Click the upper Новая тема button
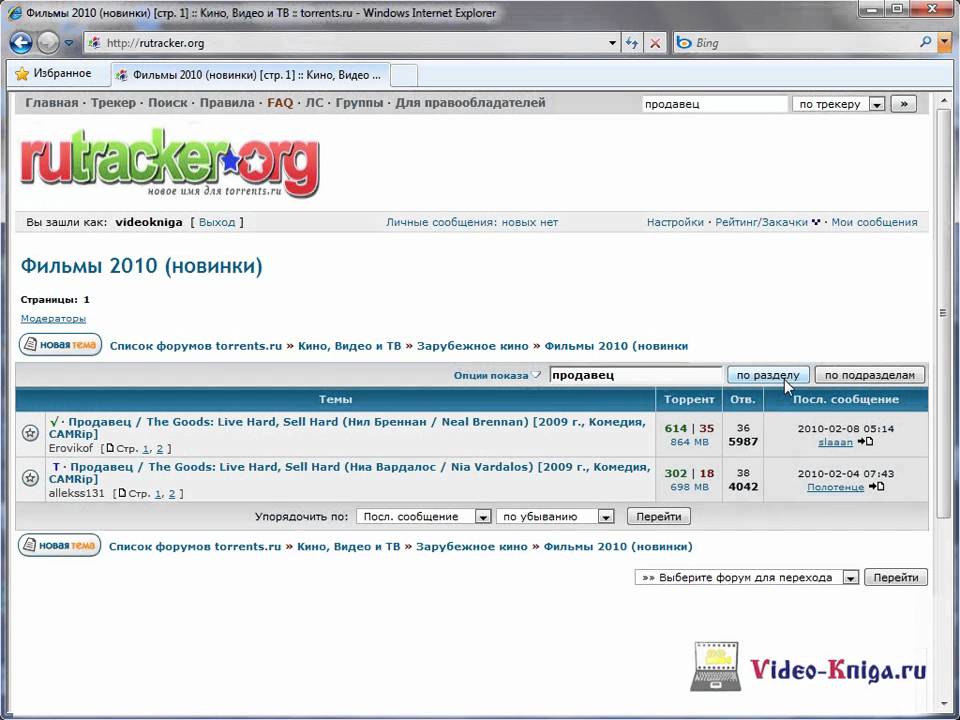The width and height of the screenshot is (960, 720). [60, 345]
